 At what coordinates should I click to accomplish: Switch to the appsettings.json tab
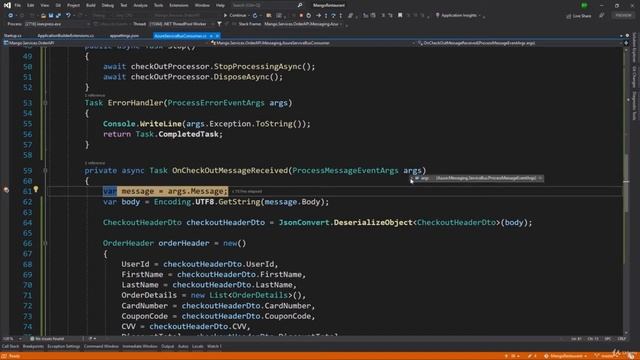coord(124,36)
